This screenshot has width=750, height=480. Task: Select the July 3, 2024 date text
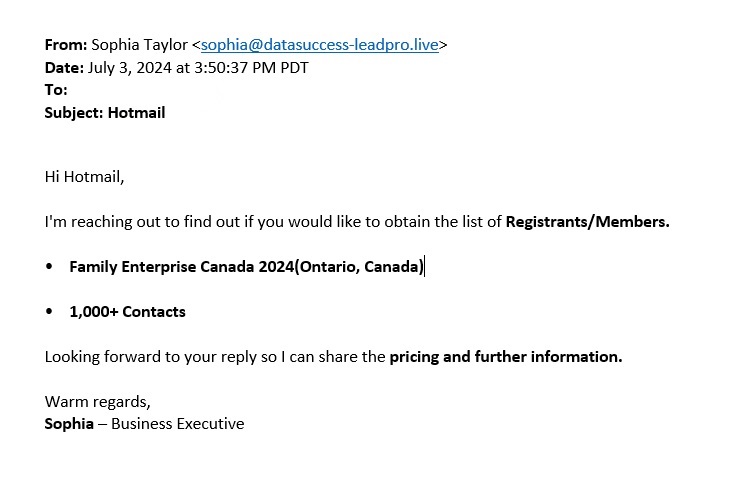click(x=130, y=68)
